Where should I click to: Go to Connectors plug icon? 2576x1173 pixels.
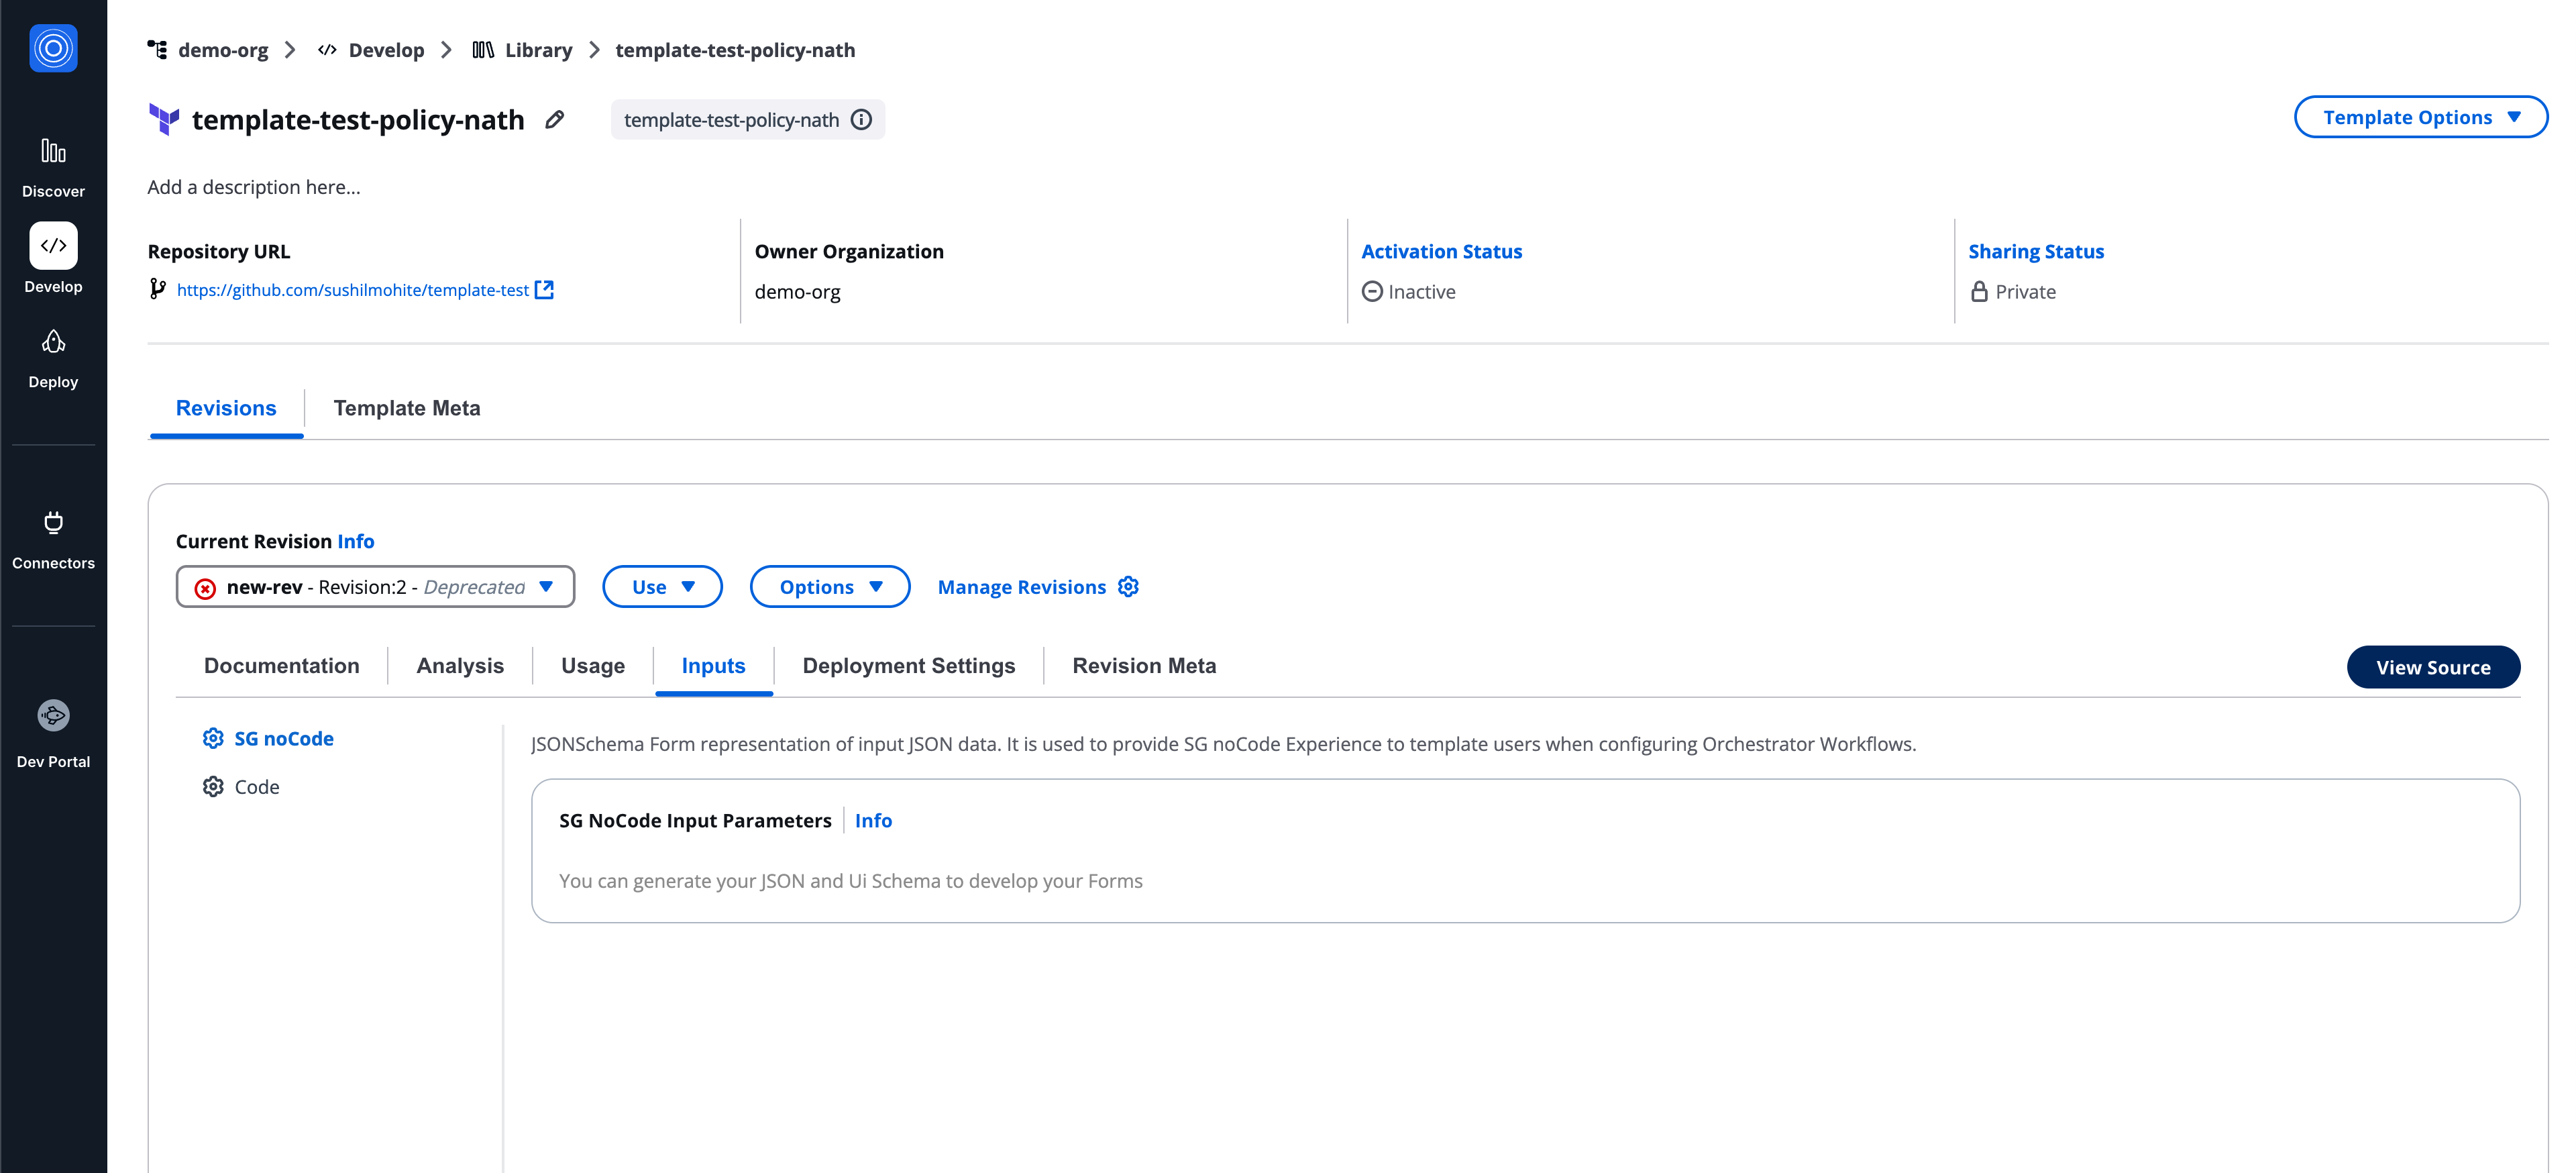(53, 523)
